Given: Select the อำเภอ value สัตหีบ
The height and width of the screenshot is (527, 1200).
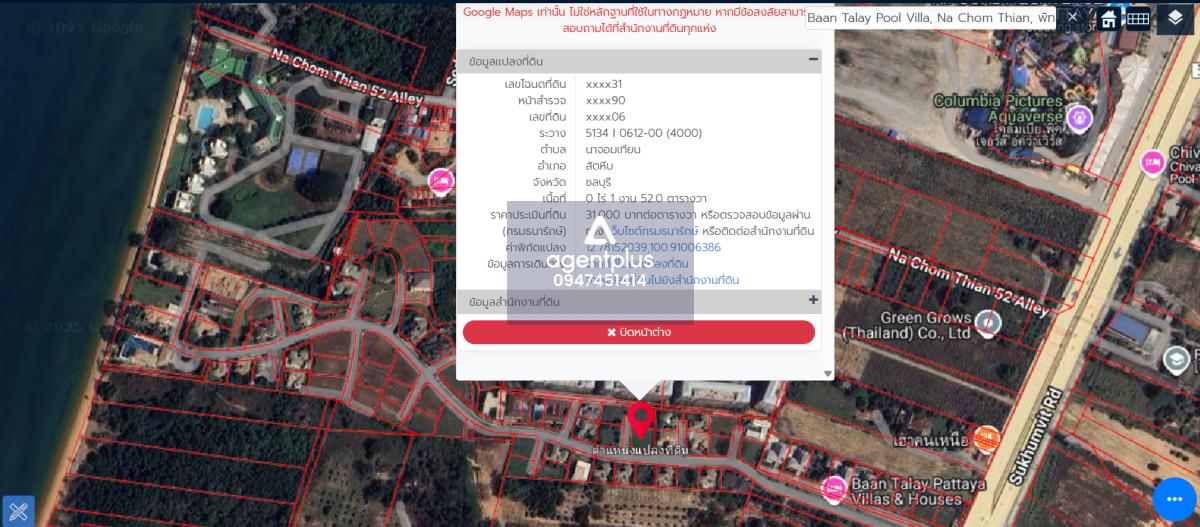Looking at the screenshot, I should pyautogui.click(x=601, y=166).
